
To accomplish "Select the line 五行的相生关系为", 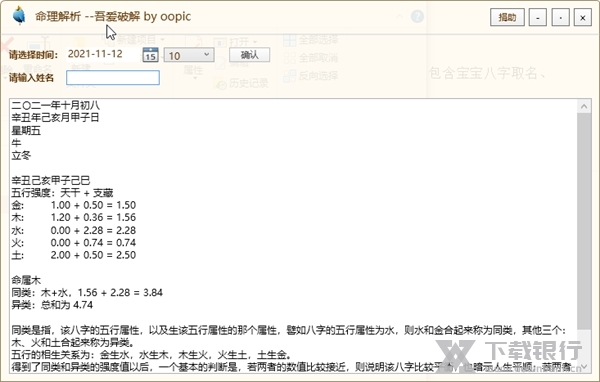I will pos(152,354).
